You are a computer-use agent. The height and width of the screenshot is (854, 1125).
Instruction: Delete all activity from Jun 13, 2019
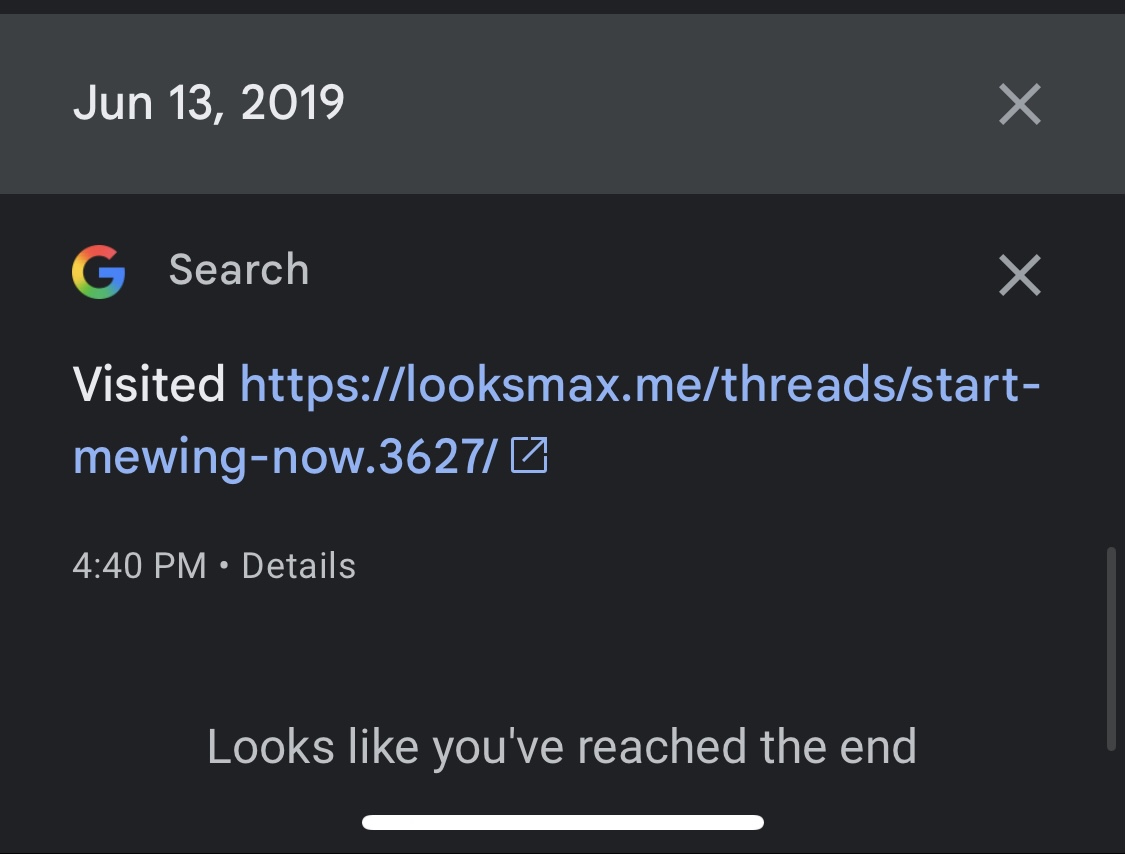point(1020,104)
